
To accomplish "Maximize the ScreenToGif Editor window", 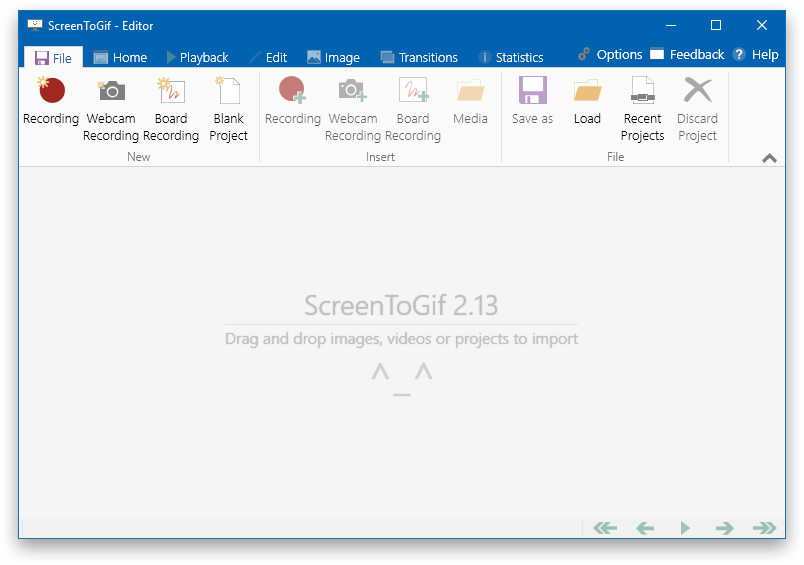I will tap(716, 25).
